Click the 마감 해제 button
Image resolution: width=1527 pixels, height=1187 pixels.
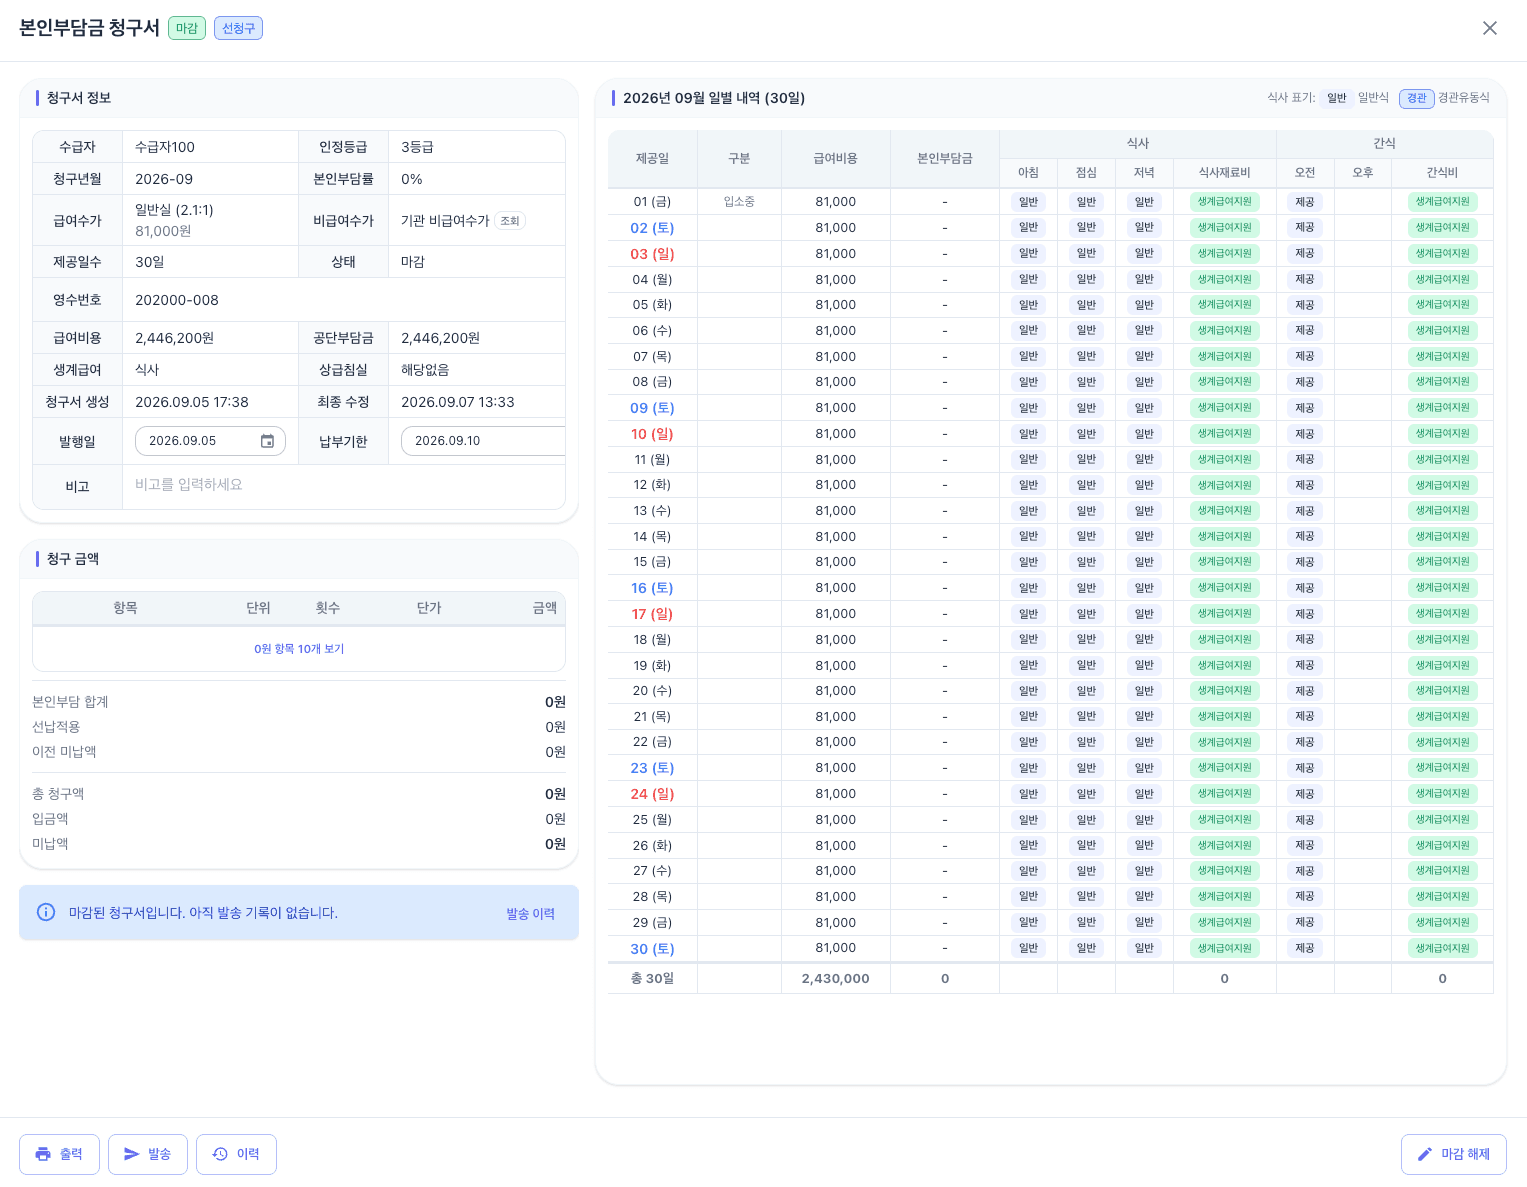1453,1154
